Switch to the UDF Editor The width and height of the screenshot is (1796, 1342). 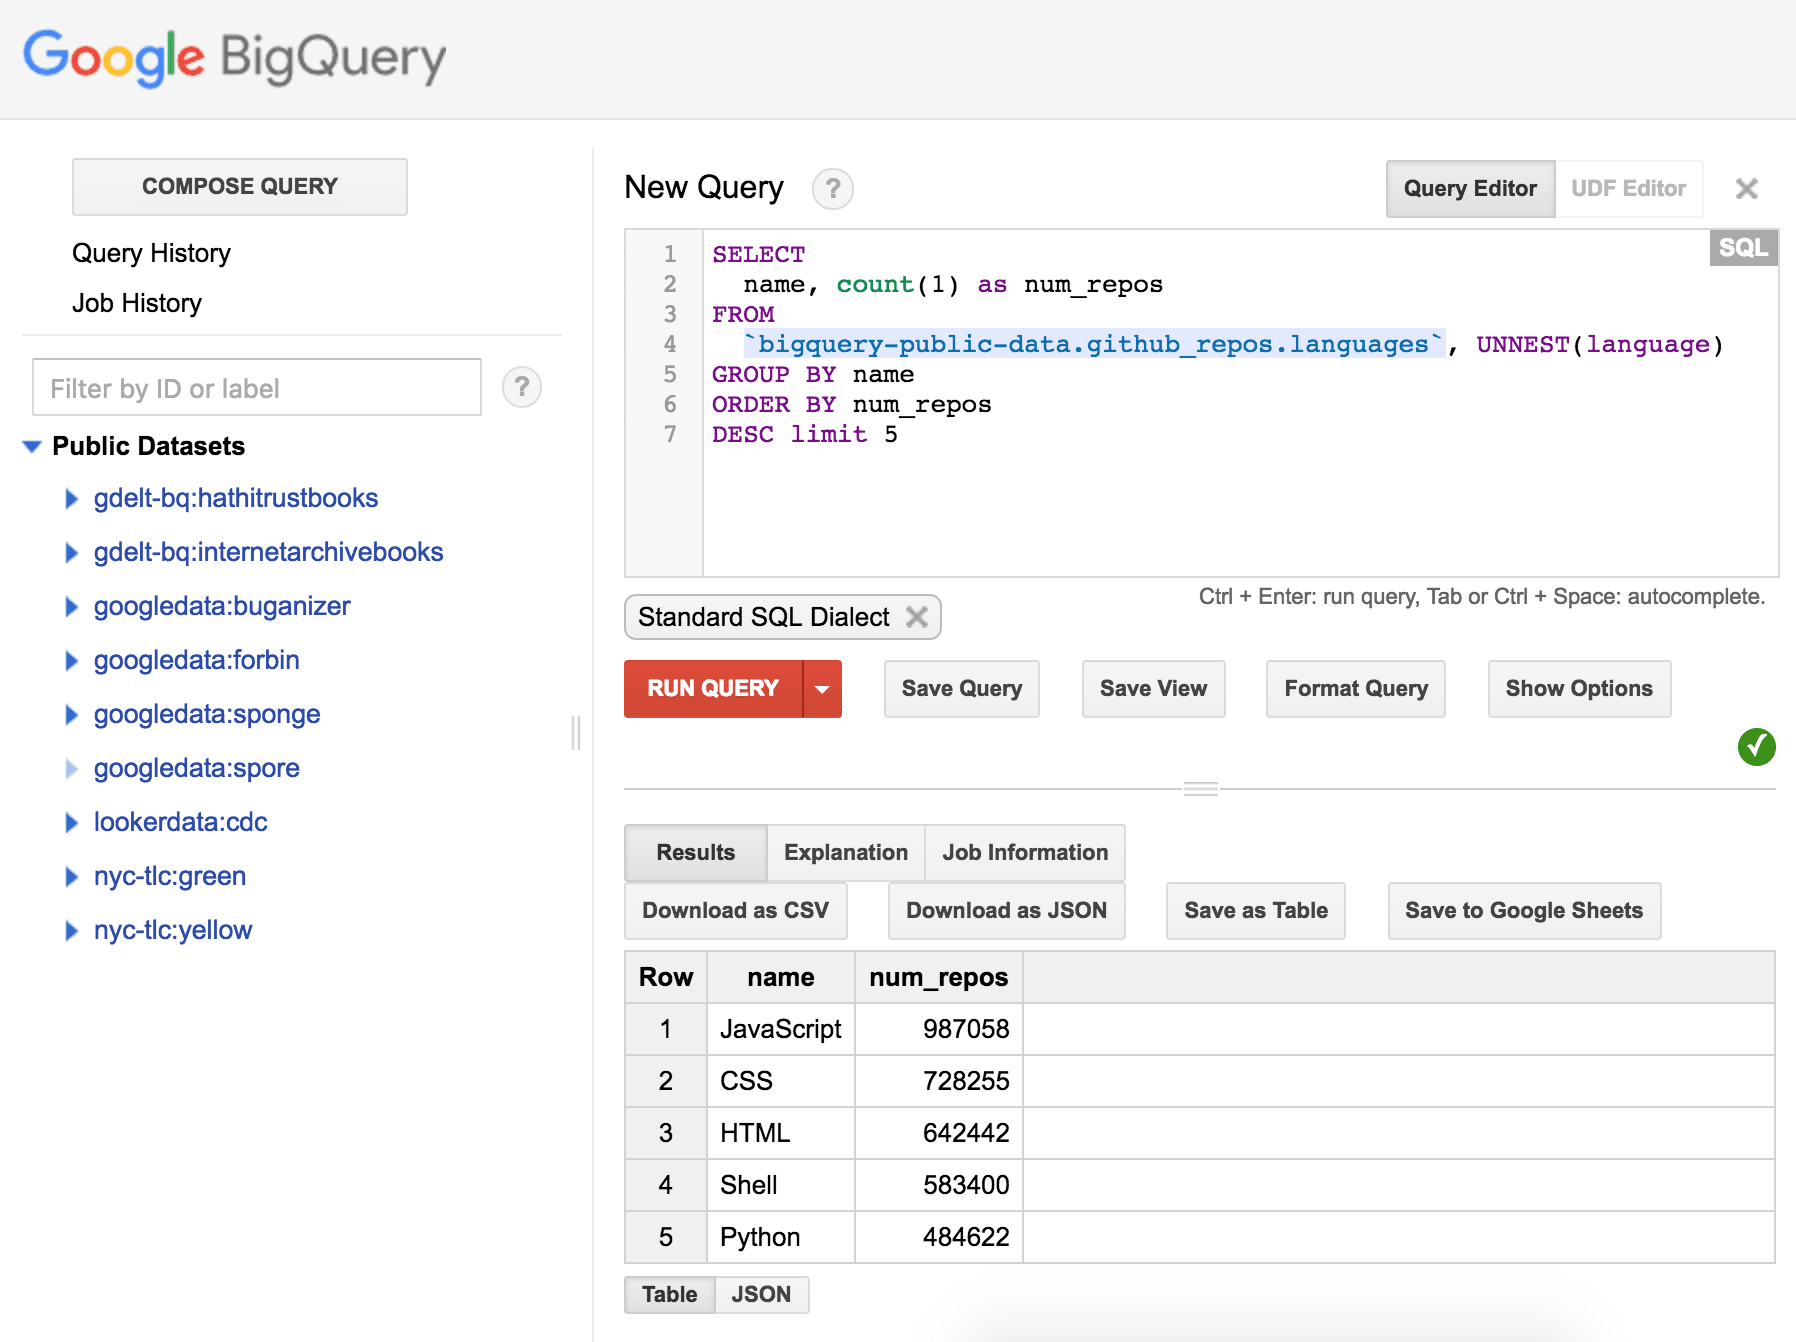(x=1628, y=188)
